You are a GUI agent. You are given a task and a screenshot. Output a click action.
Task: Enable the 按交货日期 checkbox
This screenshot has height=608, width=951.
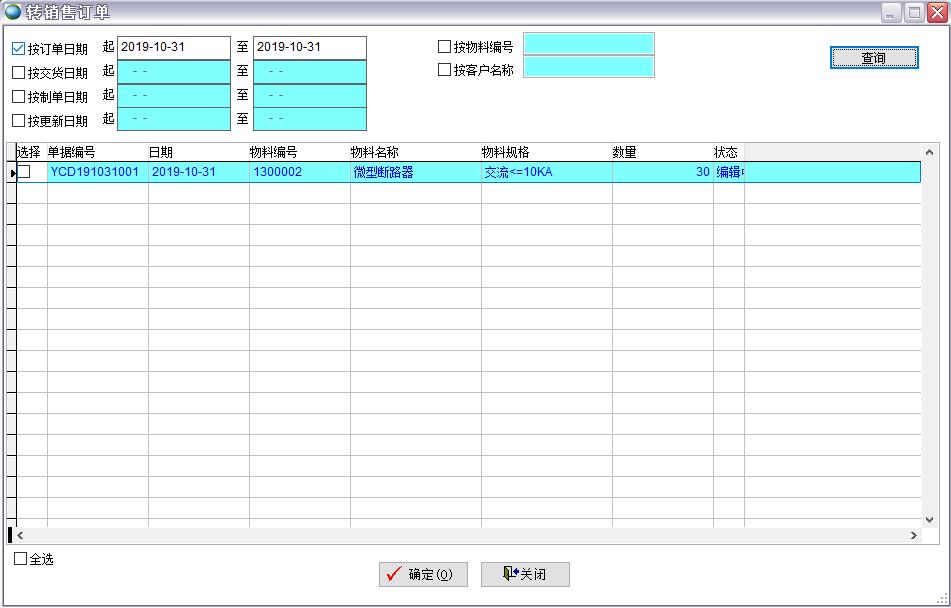pos(19,72)
